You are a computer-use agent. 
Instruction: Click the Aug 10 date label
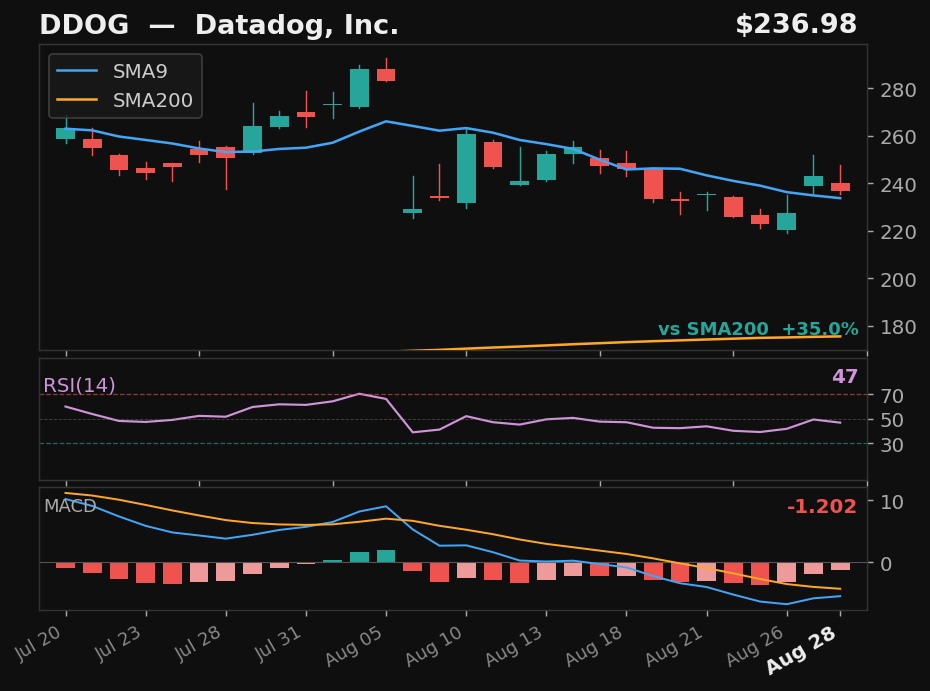[x=435, y=645]
